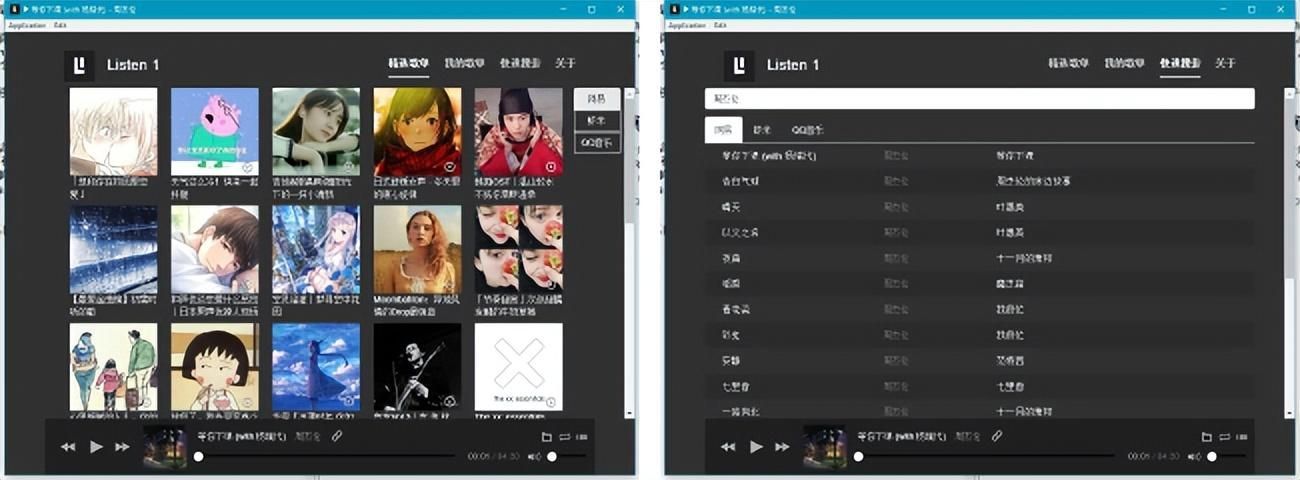This screenshot has height=480, width=1300.
Task: Click the Listen 1 logo in left window
Action: pyautogui.click(x=79, y=65)
